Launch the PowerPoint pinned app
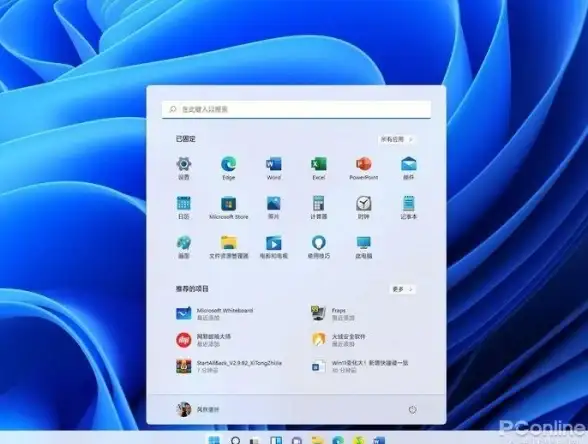The width and height of the screenshot is (588, 444). (x=363, y=168)
